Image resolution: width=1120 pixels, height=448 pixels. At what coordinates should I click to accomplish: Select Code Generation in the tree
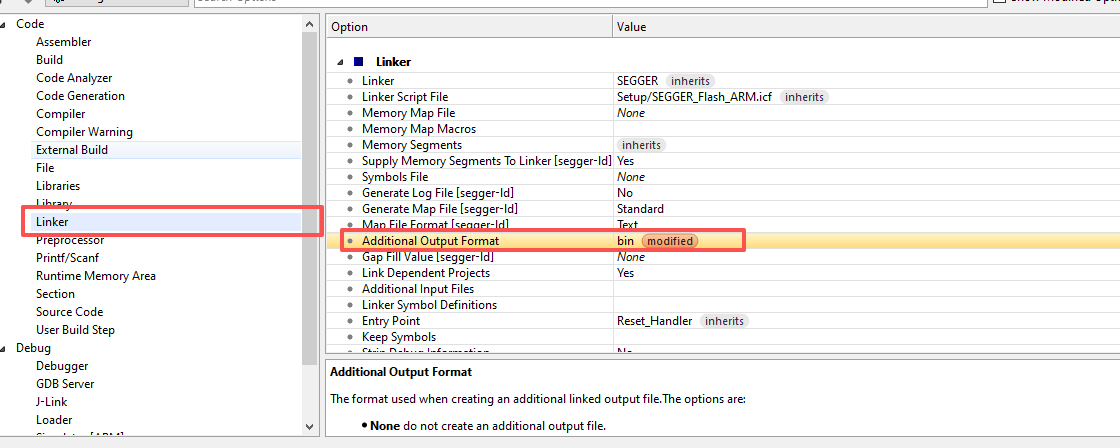80,96
